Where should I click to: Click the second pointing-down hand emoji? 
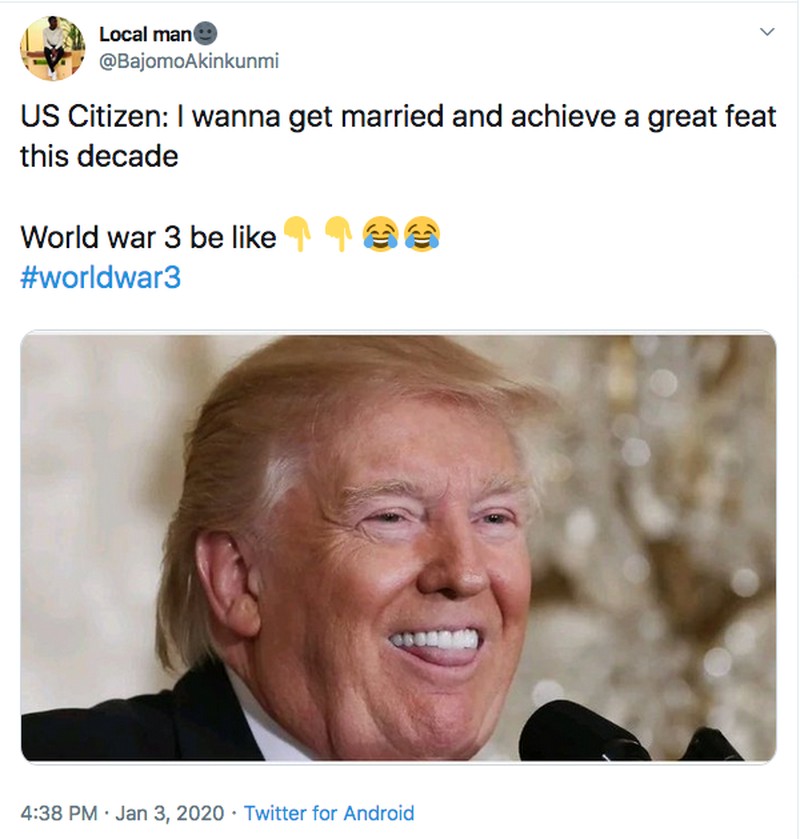point(339,235)
